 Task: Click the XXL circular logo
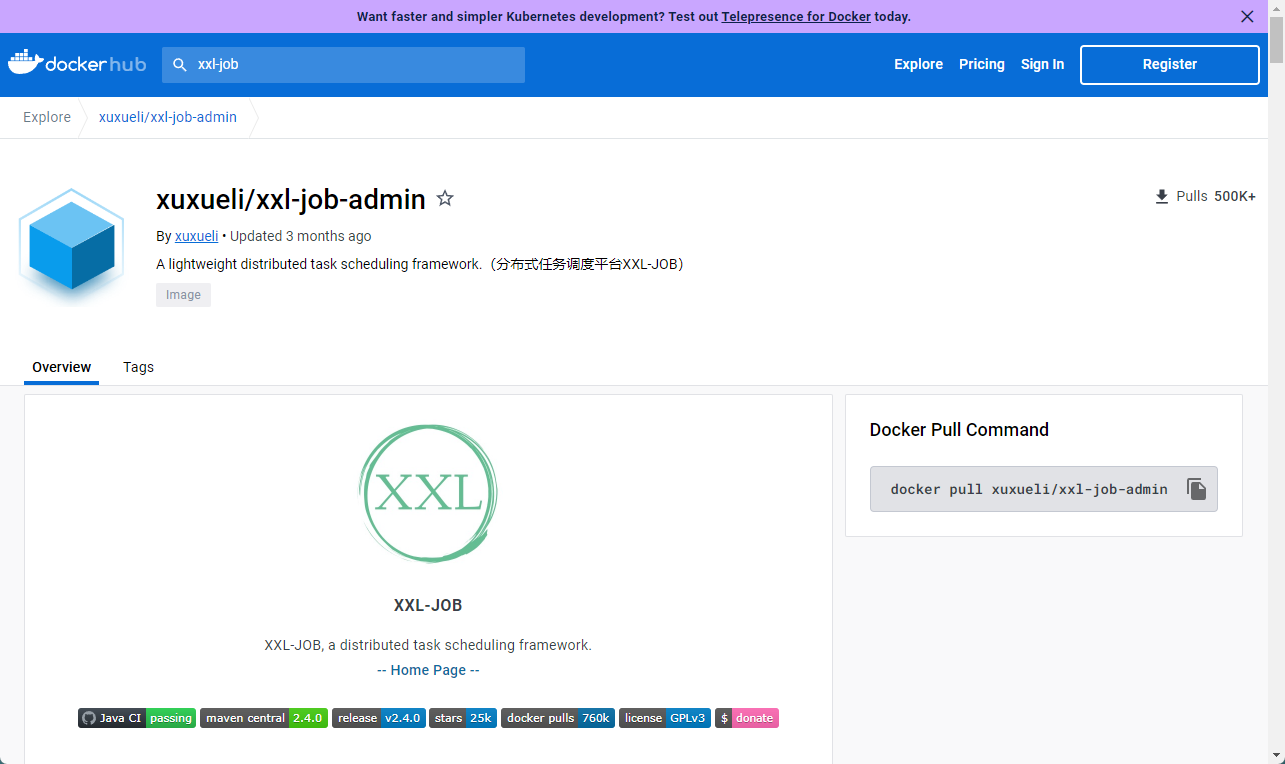point(428,492)
